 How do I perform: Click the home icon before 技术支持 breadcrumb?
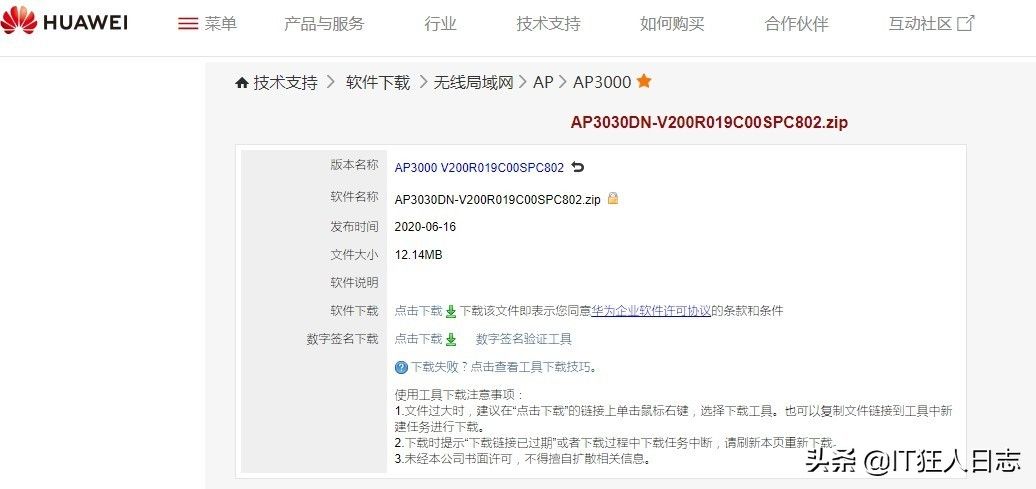242,83
